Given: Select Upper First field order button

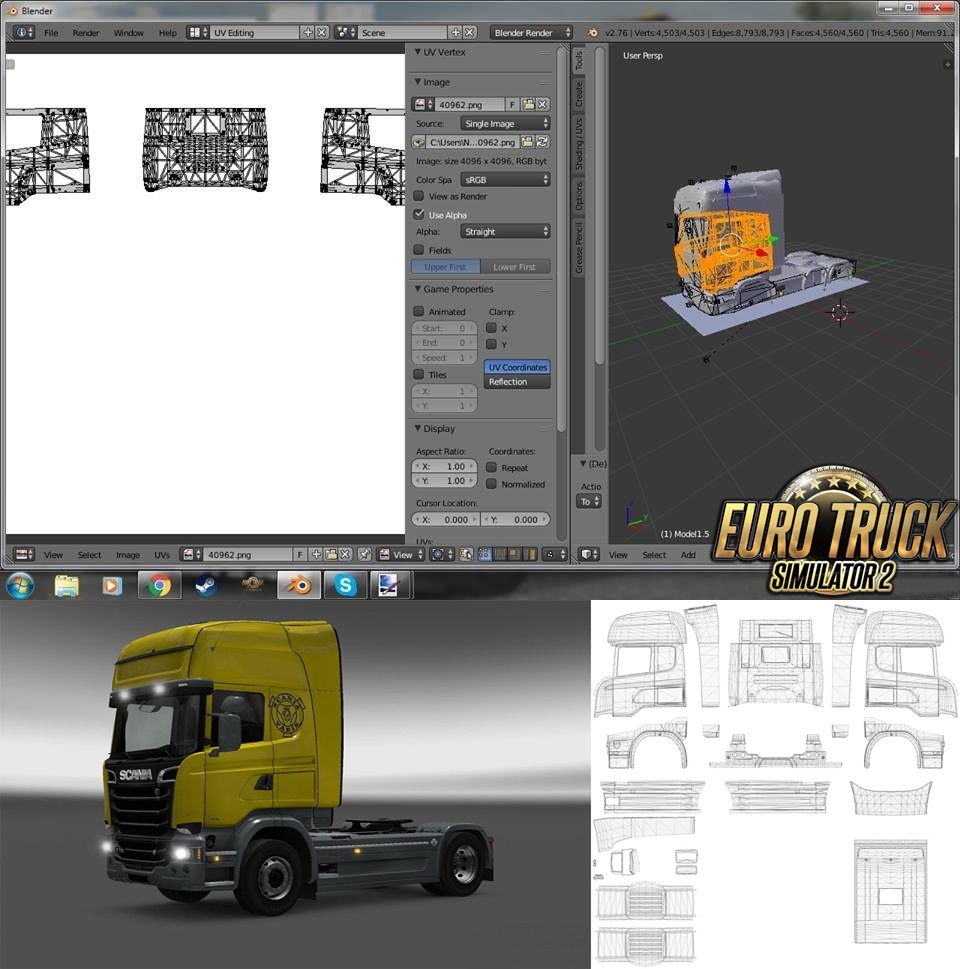Looking at the screenshot, I should [x=446, y=267].
